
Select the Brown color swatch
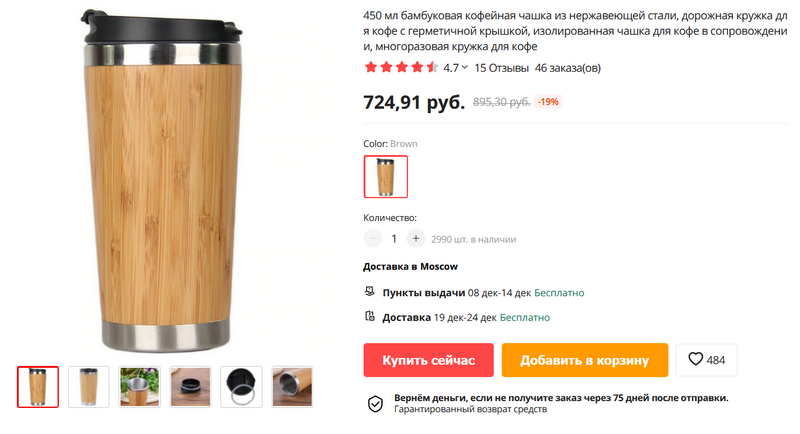coord(386,176)
